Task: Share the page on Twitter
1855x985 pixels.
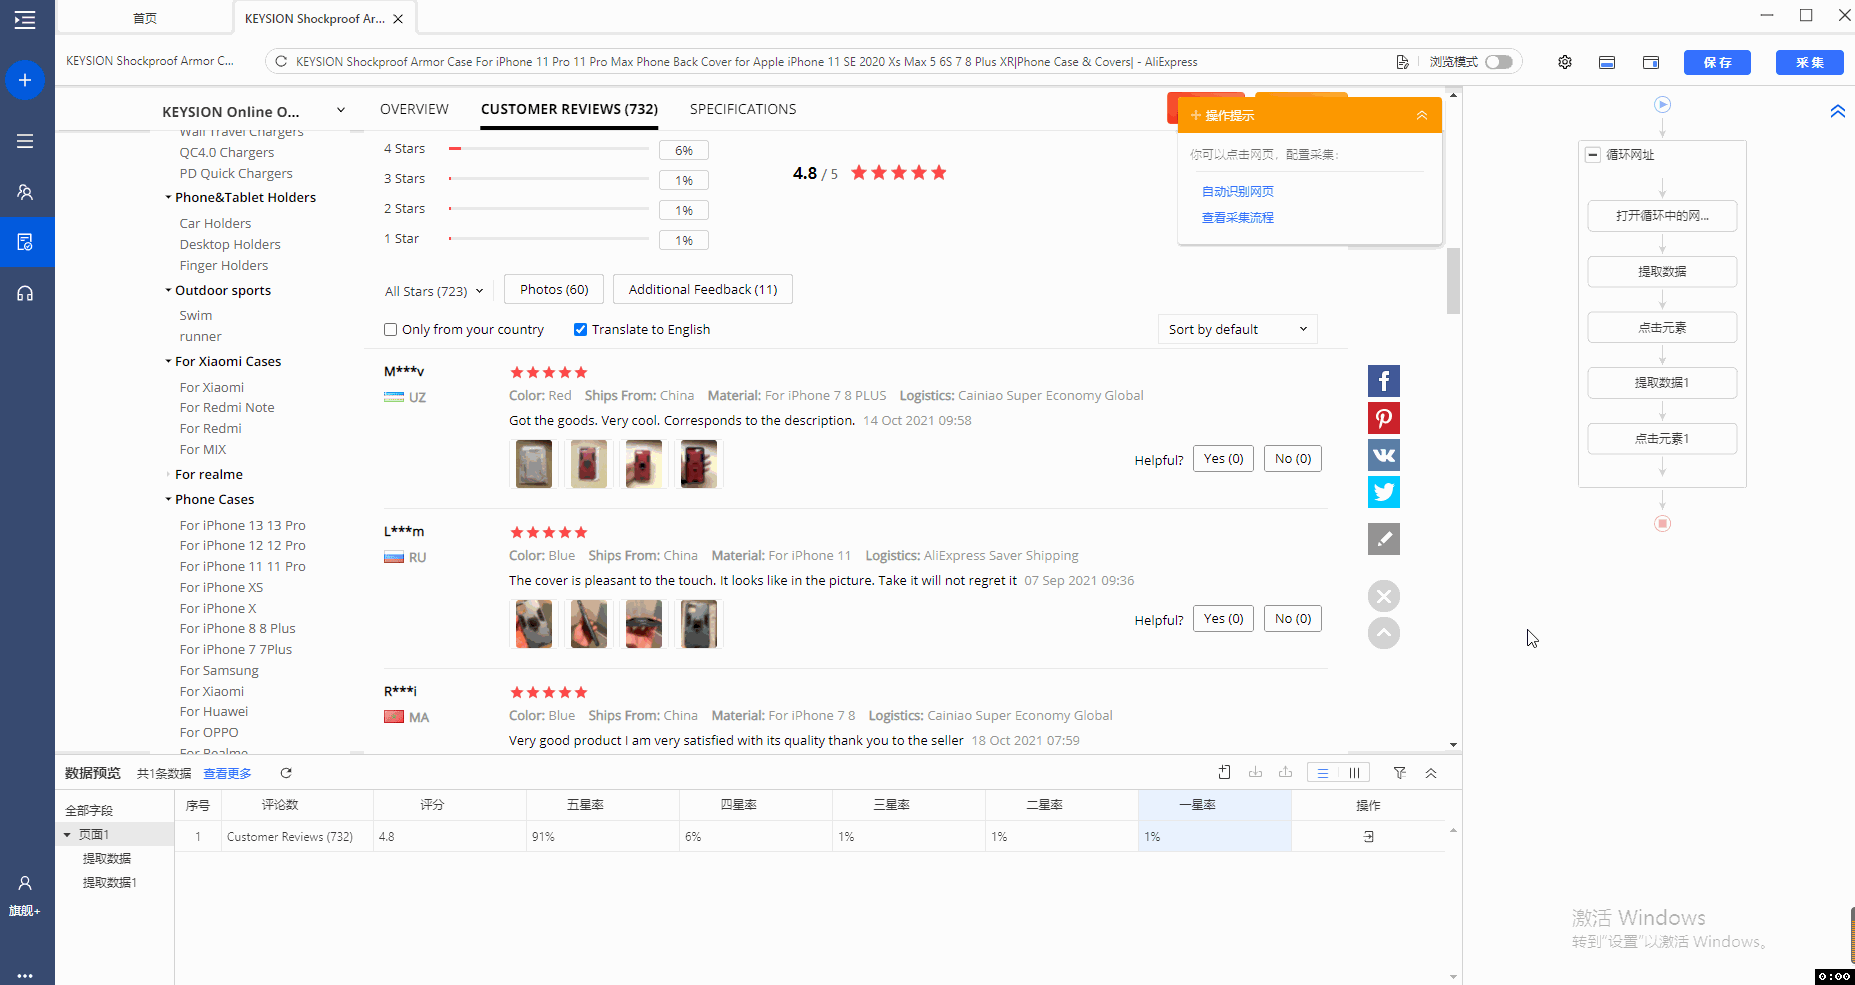Action: (1384, 492)
